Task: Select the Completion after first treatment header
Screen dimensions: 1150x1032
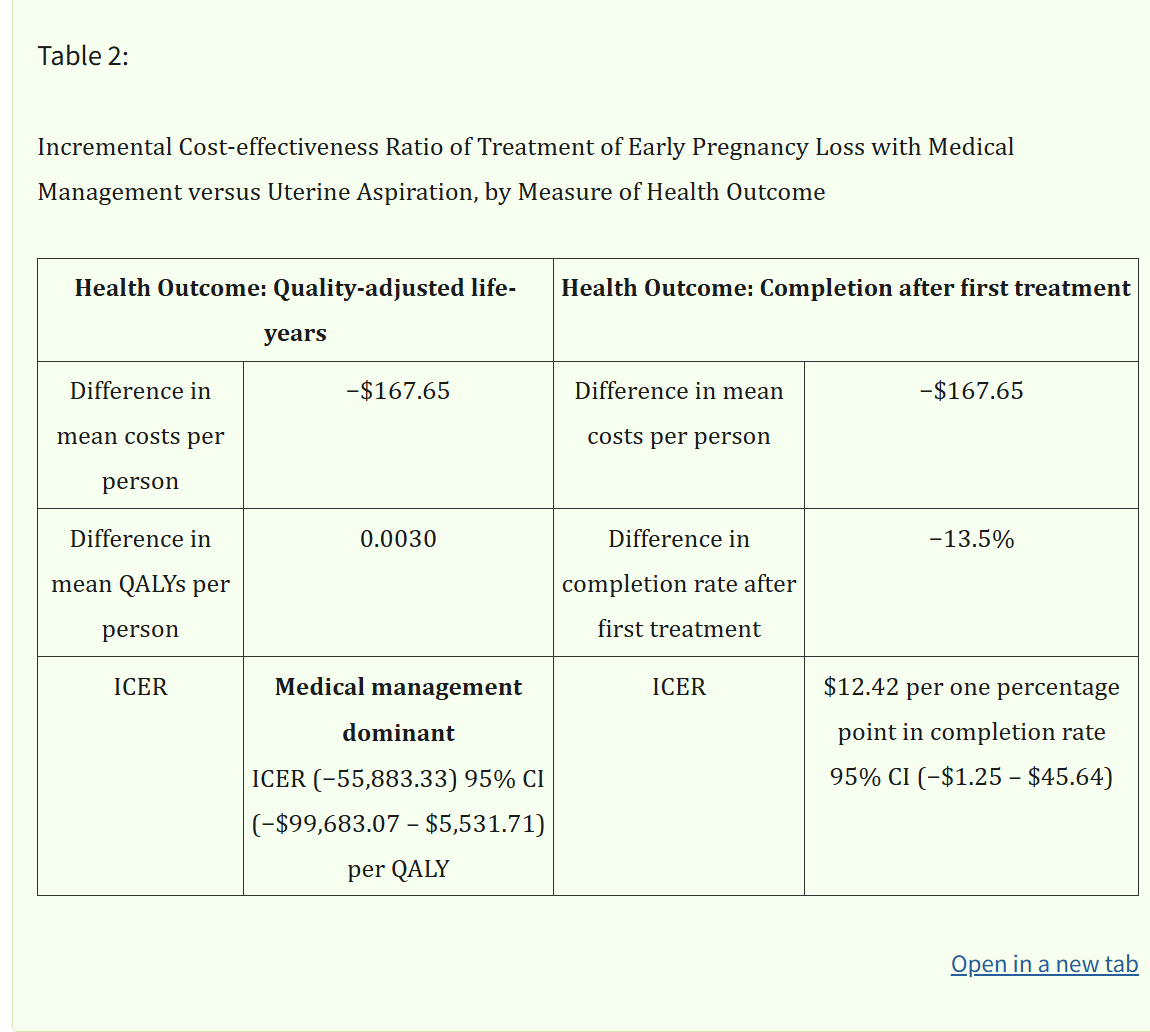Action: 845,288
